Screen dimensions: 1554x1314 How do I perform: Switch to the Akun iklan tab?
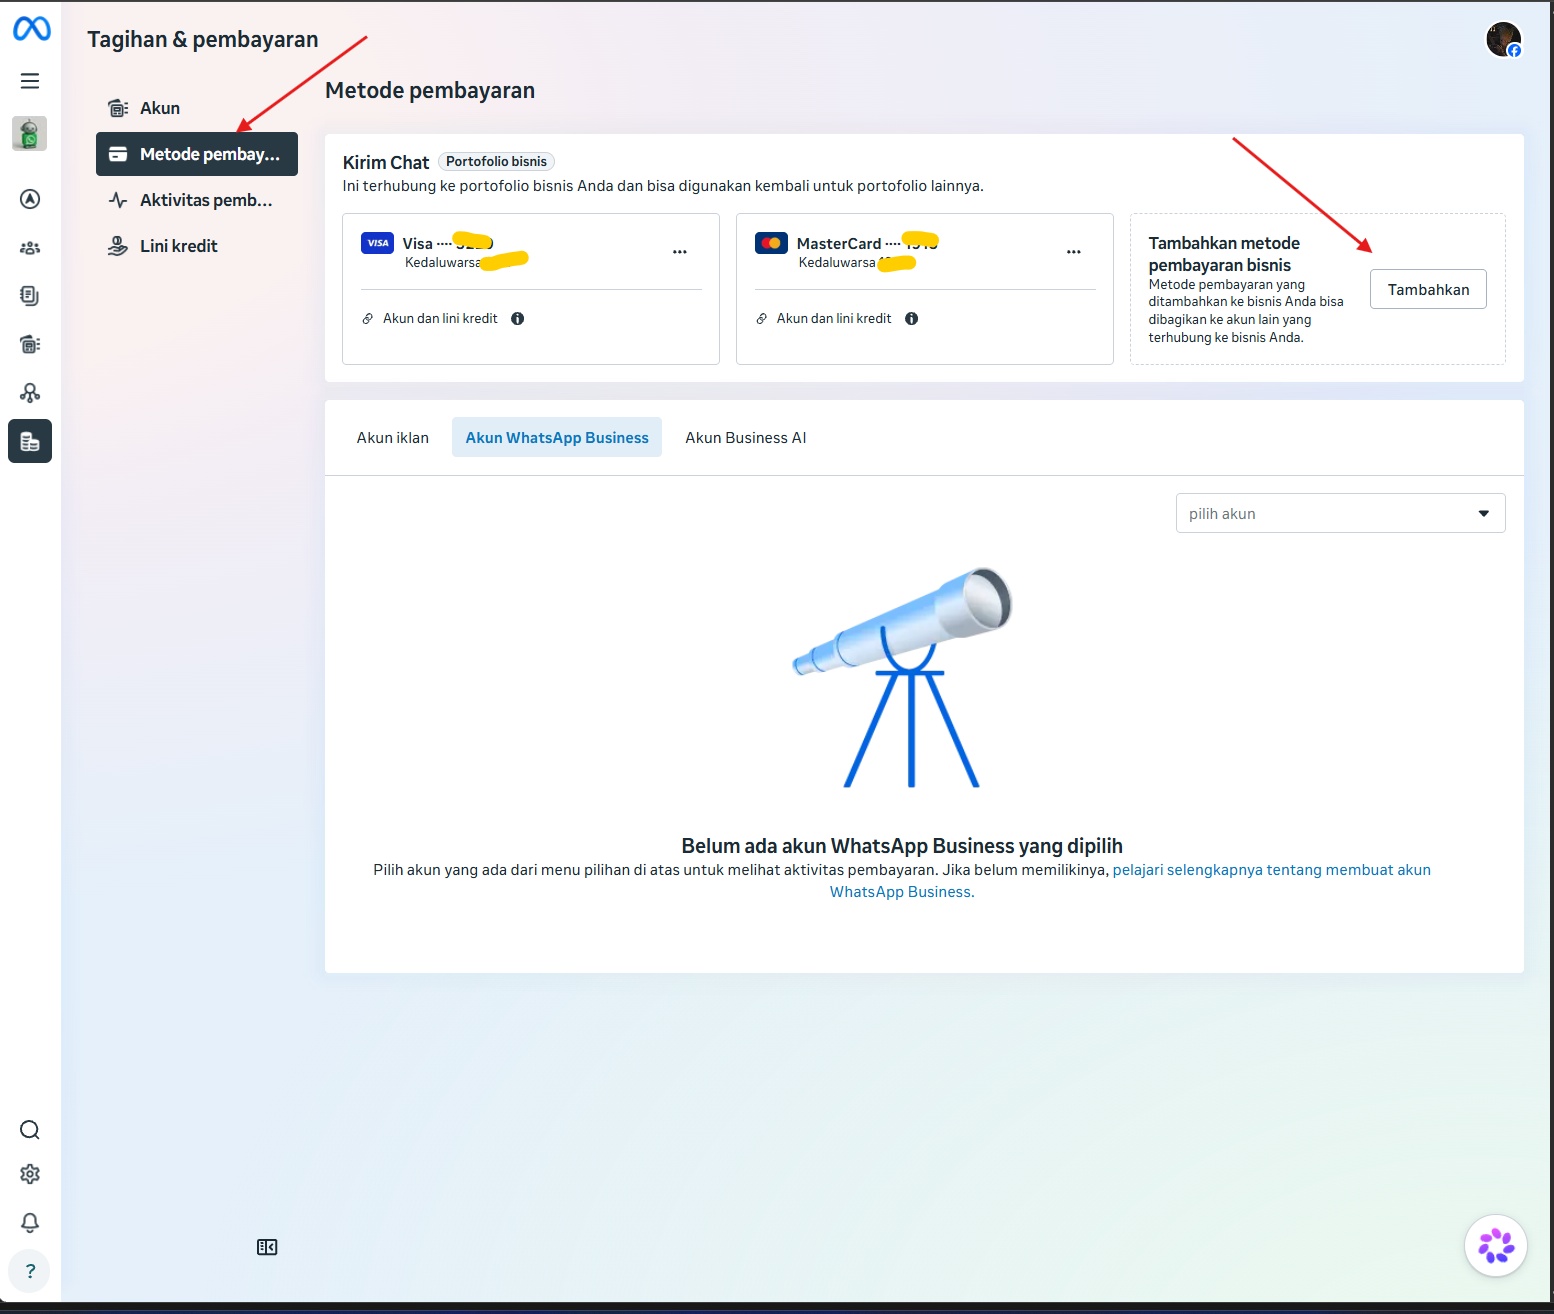393,438
